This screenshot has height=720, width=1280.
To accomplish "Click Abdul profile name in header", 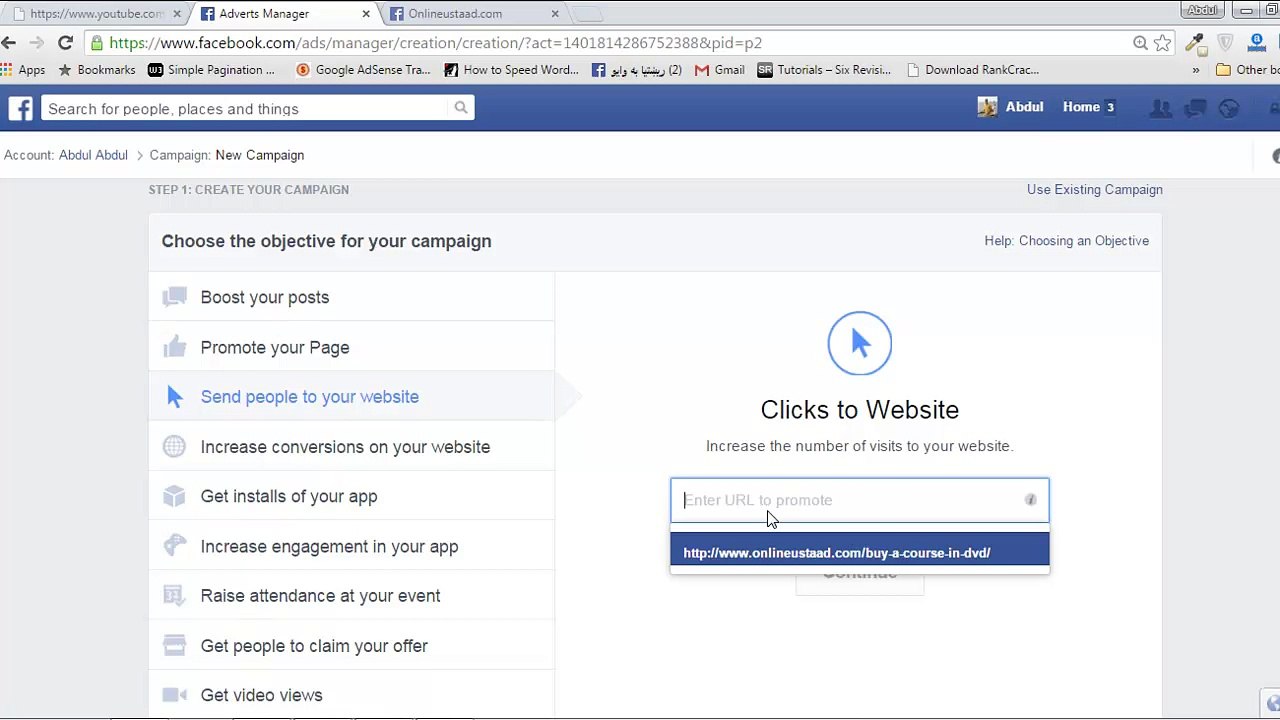I will [x=1024, y=107].
